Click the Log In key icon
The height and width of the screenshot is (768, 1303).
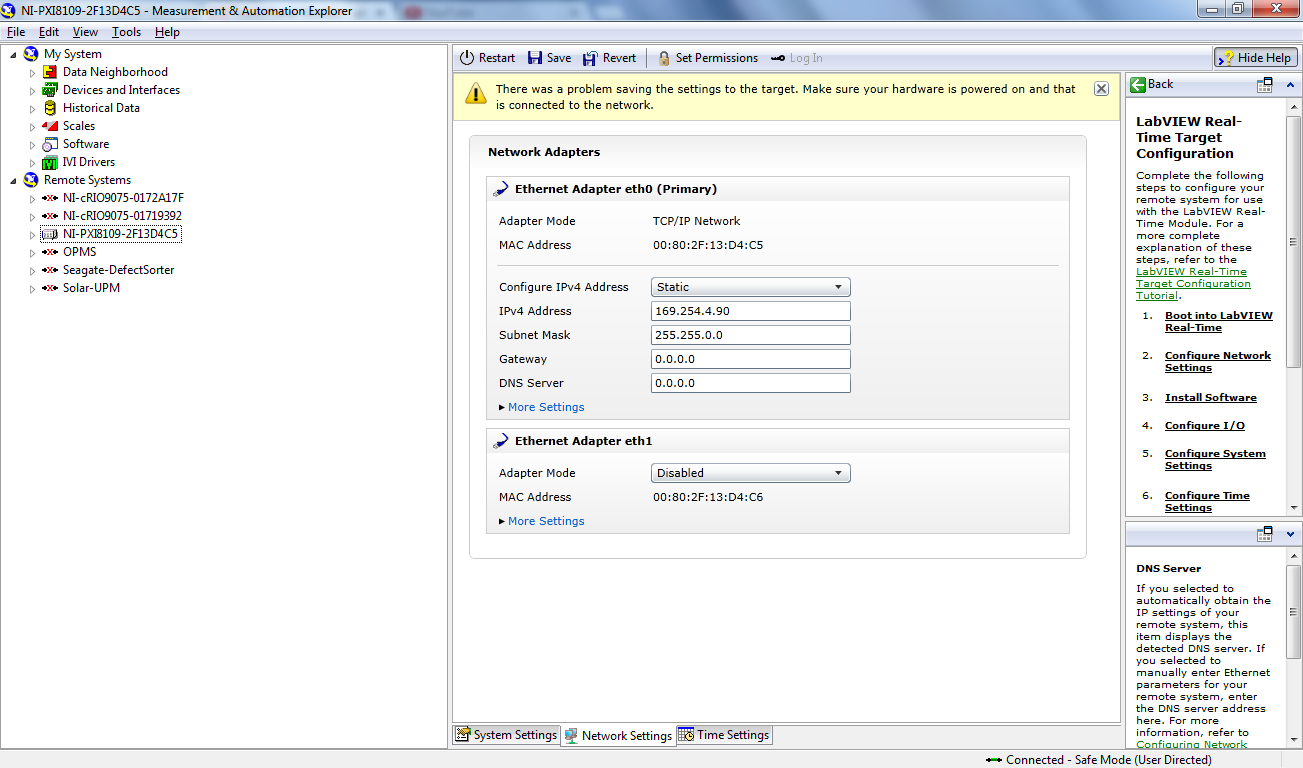pos(778,58)
